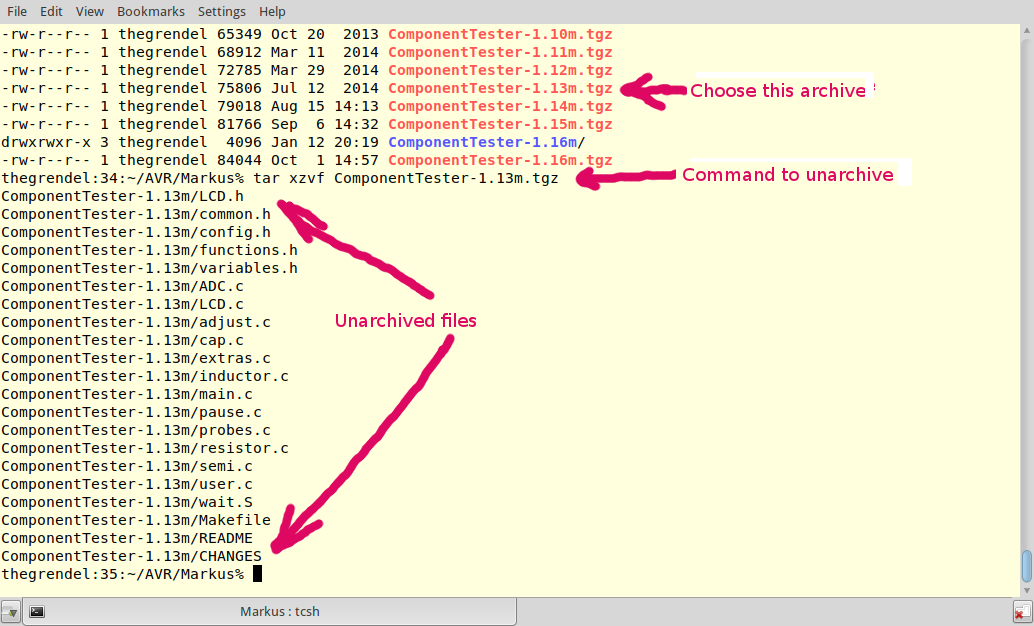This screenshot has height=626, width=1034.
Task: Expand the tab-list dropdown arrow beside new-tab button
Action: click(x=12, y=614)
